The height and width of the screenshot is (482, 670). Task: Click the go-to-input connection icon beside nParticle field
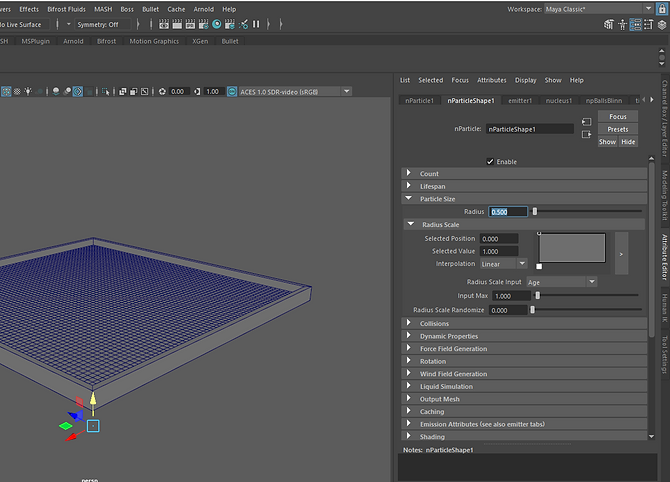pyautogui.click(x=586, y=122)
